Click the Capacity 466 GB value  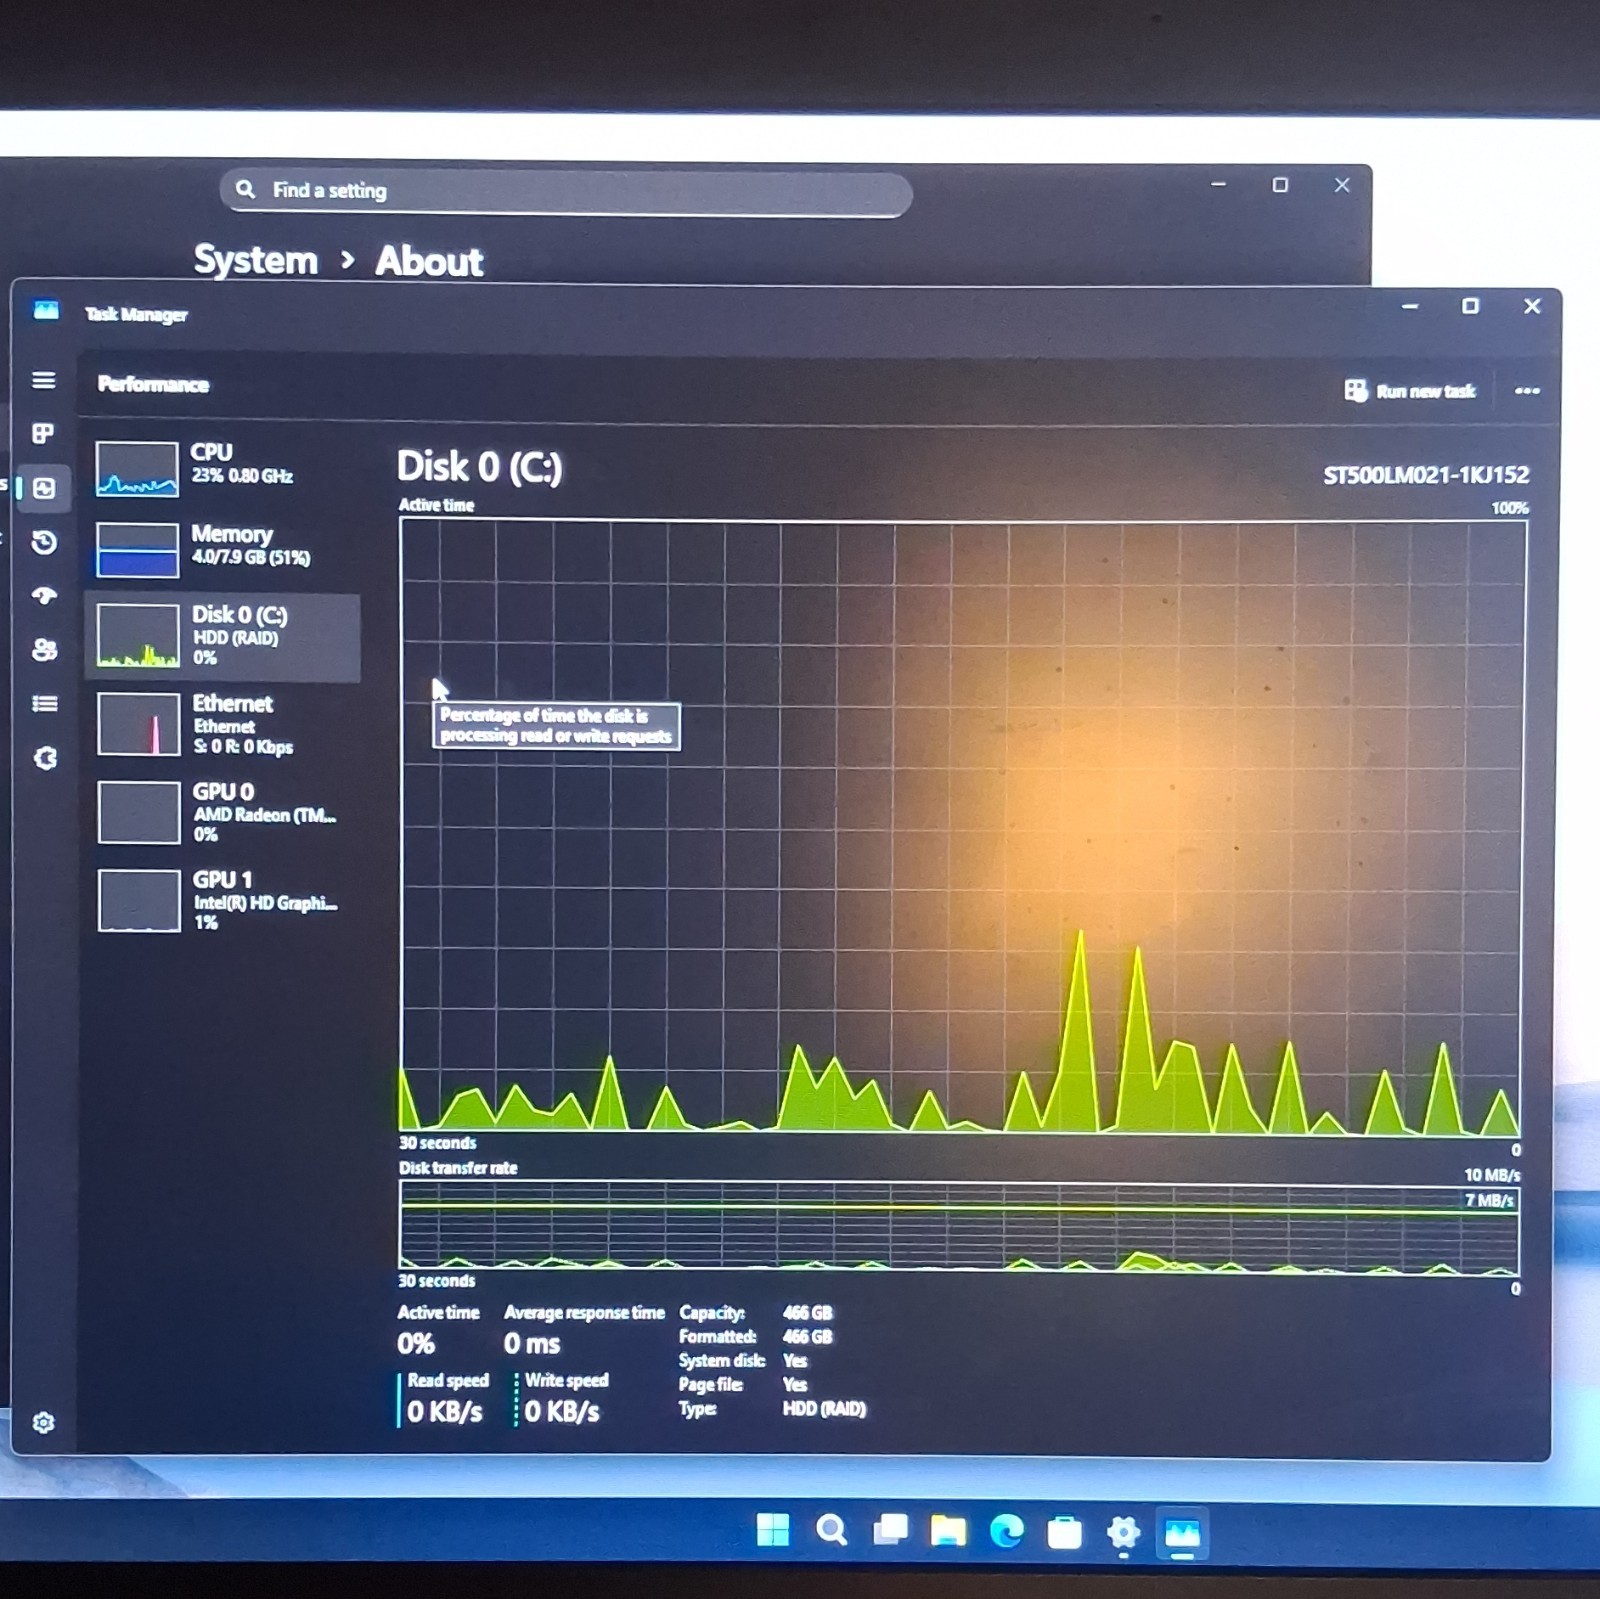[808, 1312]
